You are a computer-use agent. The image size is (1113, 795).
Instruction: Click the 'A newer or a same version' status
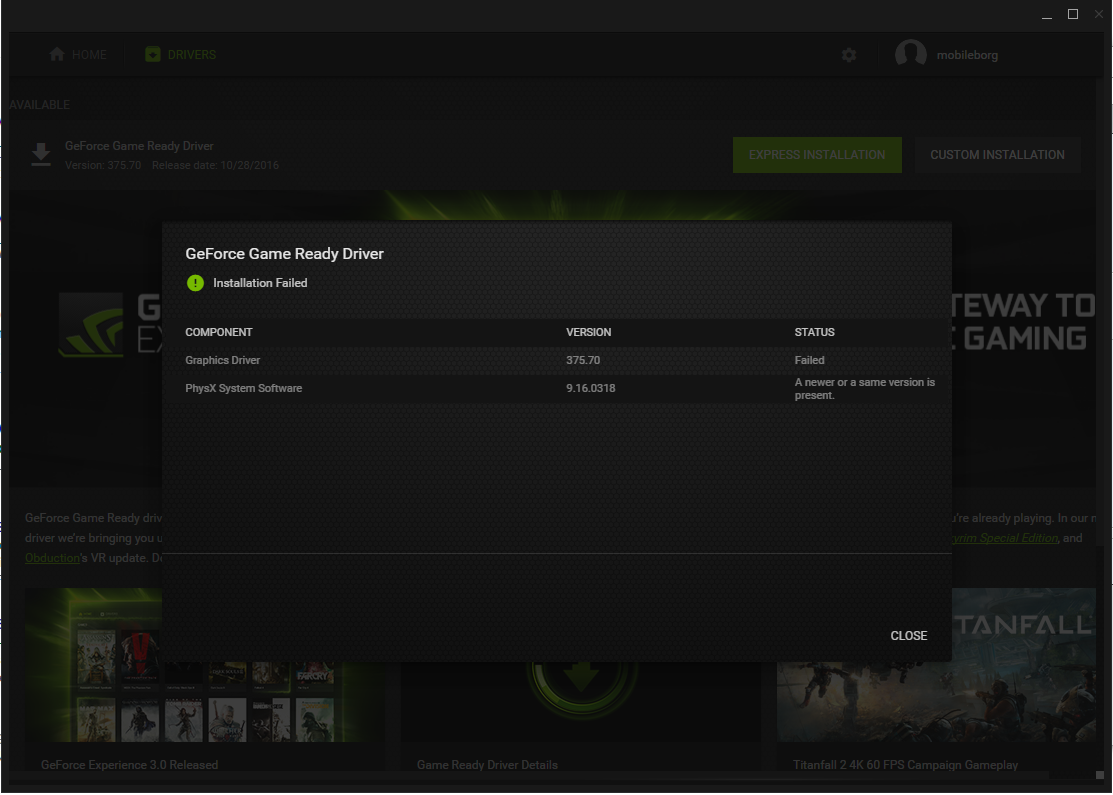865,389
